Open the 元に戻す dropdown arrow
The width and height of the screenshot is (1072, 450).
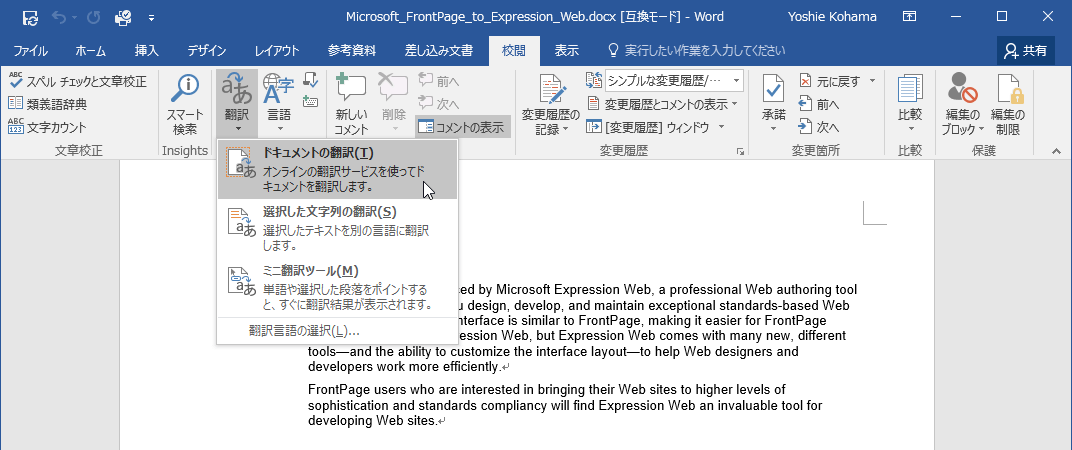pos(872,81)
